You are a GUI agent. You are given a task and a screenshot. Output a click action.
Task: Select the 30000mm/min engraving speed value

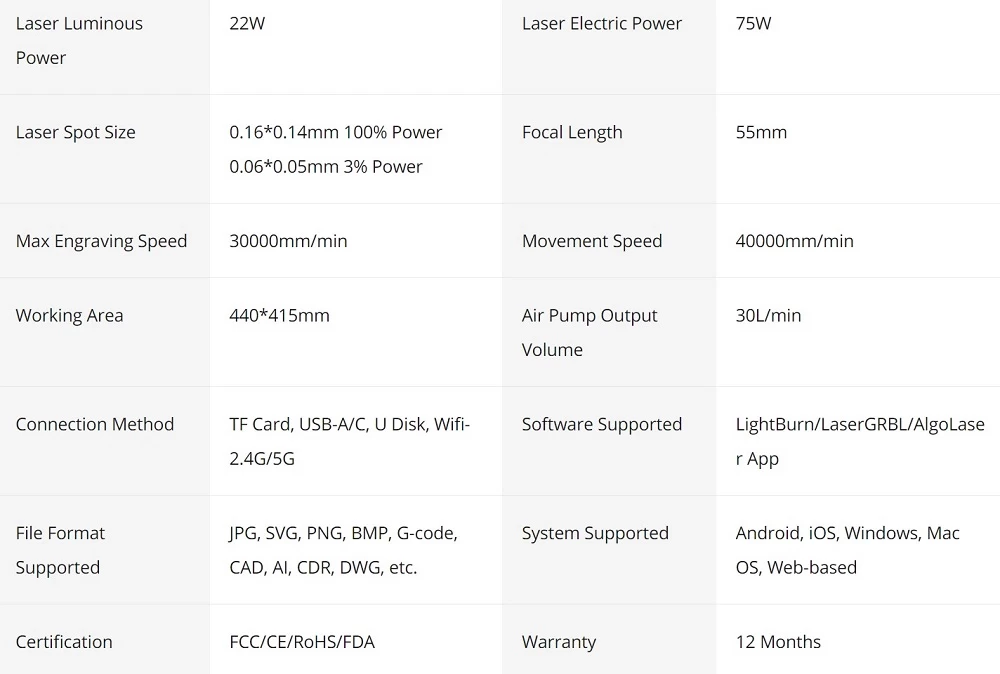click(288, 241)
